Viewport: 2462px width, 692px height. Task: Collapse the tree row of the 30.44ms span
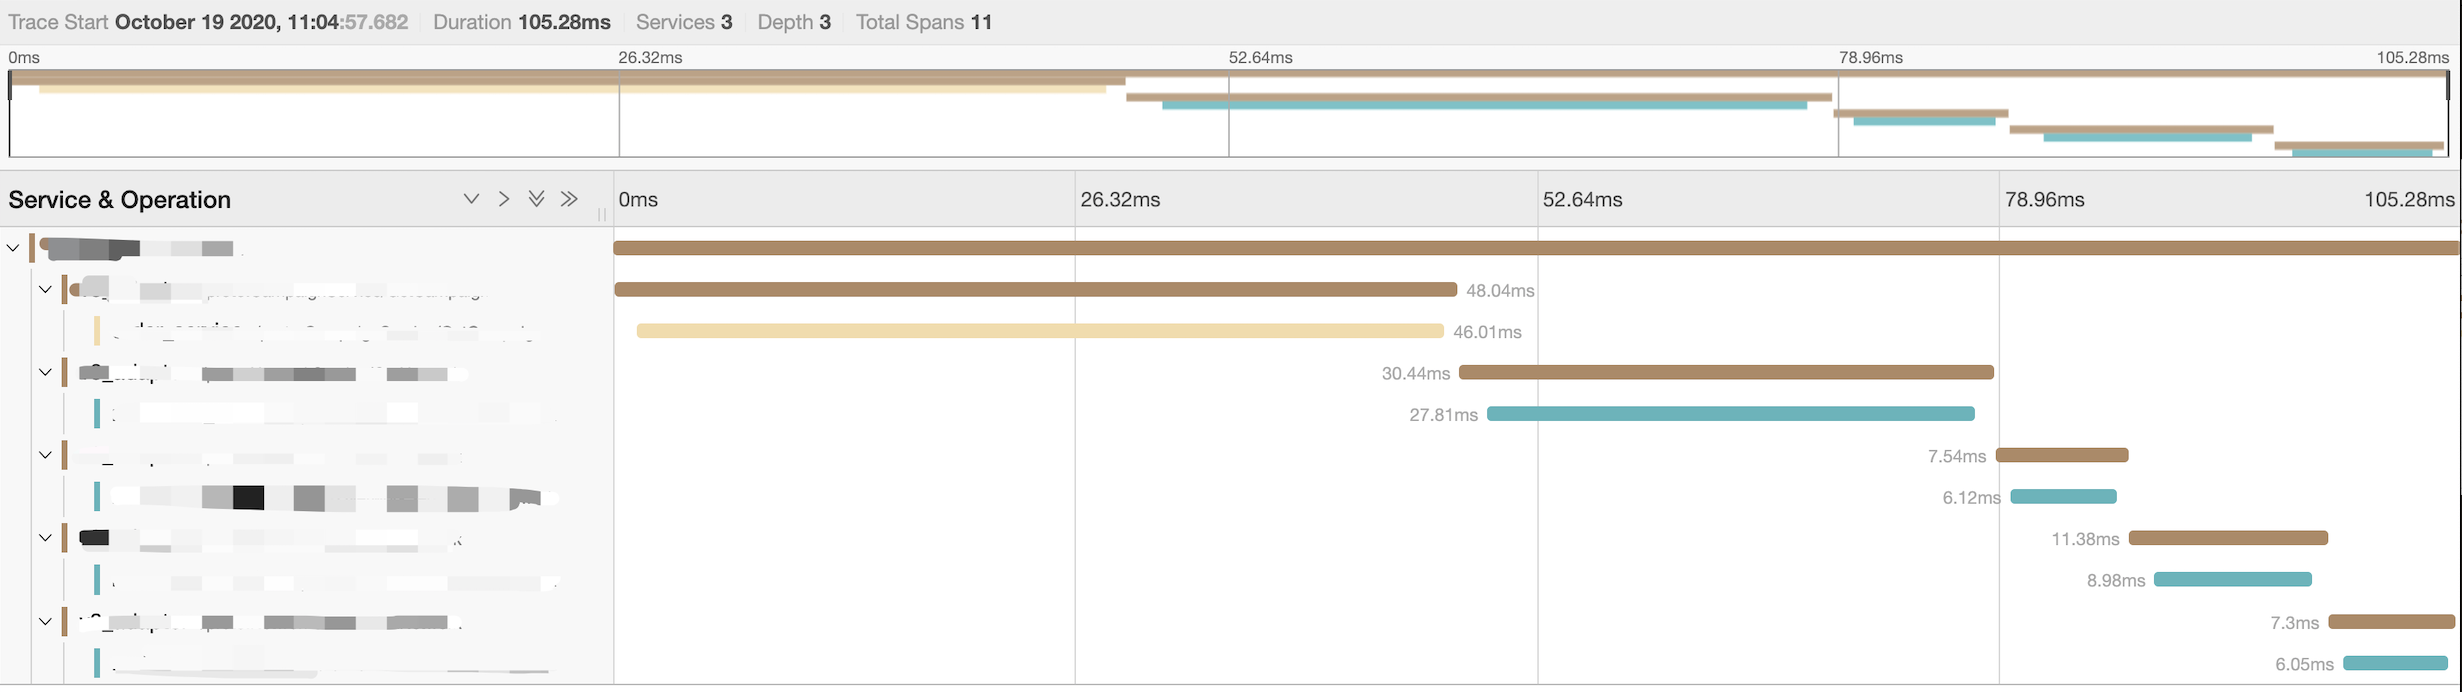pyautogui.click(x=45, y=373)
